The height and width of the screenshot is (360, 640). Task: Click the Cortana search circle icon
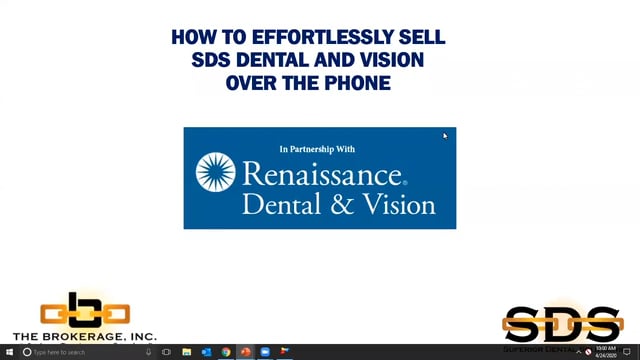click(27, 352)
